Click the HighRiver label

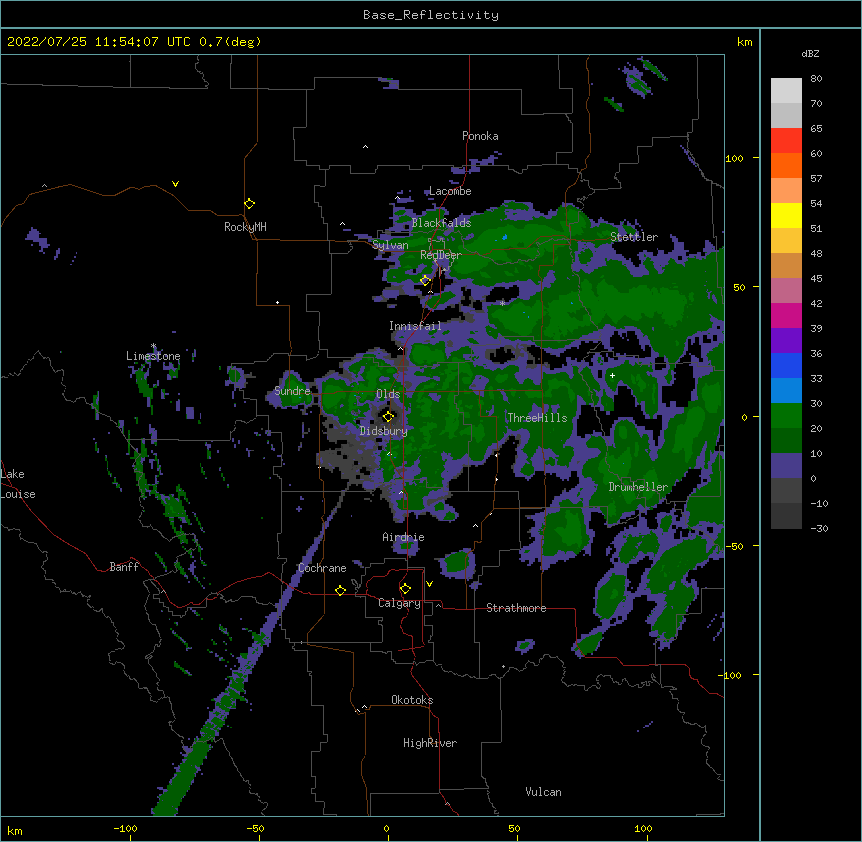pyautogui.click(x=430, y=743)
